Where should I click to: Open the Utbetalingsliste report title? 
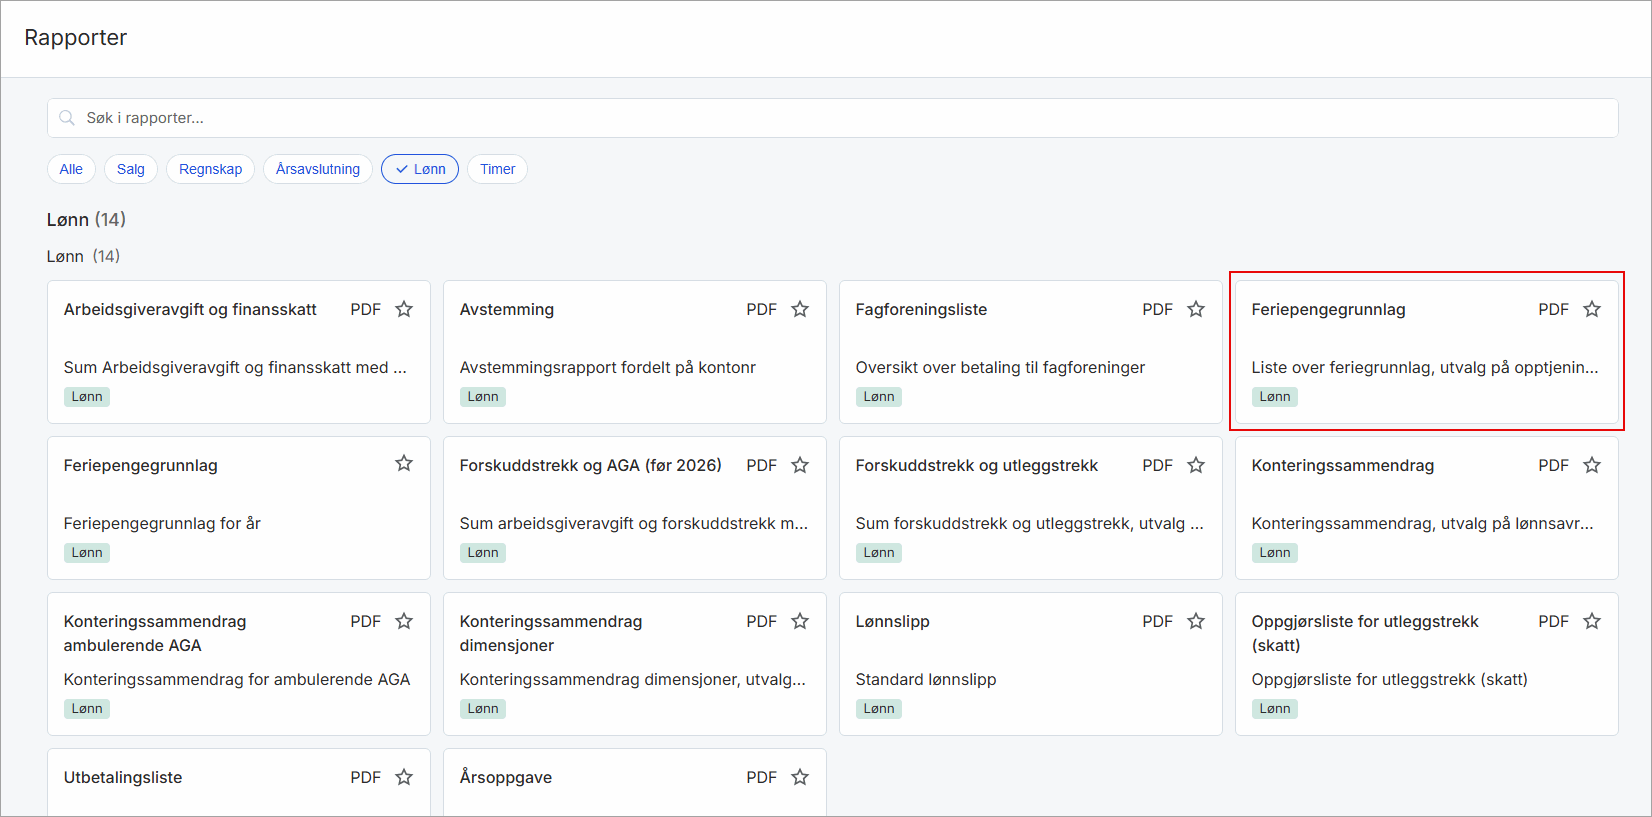pos(123,778)
